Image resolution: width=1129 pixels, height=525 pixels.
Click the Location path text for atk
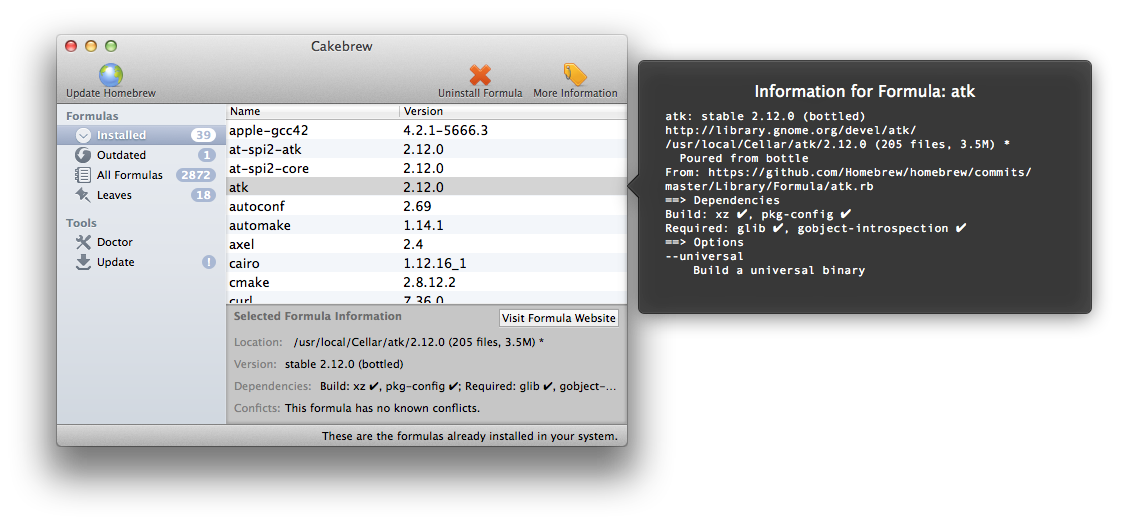pyautogui.click(x=418, y=342)
